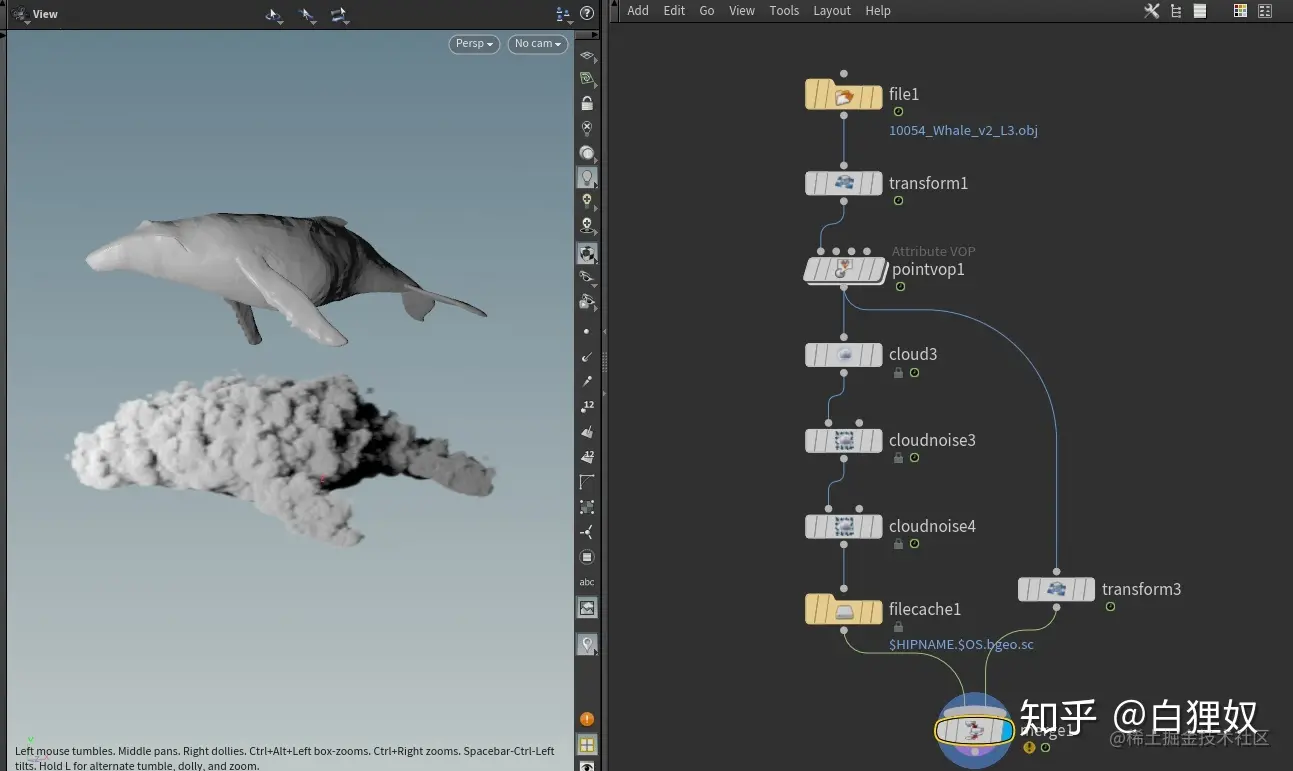Select the merge1 node
Viewport: 1293px width, 771px height.
(974, 730)
